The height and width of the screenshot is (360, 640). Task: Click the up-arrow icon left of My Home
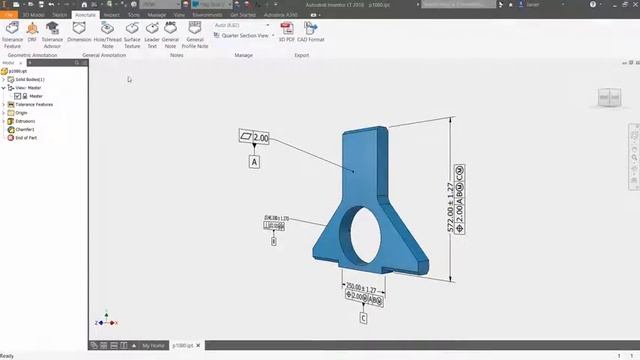(x=134, y=346)
